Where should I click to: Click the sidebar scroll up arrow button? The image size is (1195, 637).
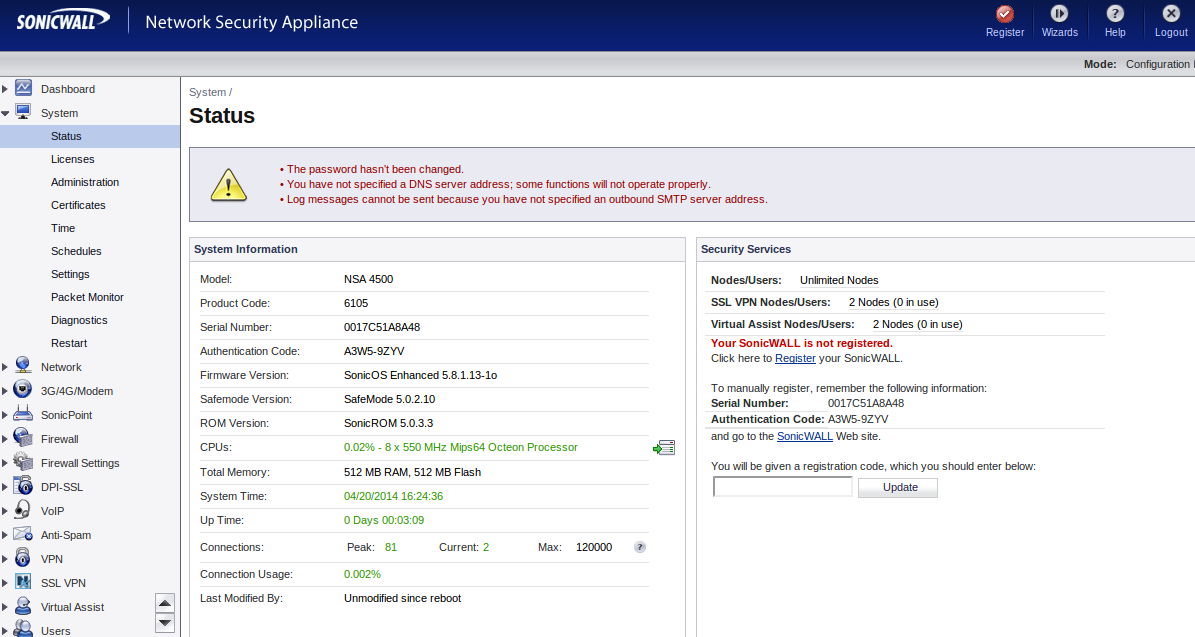(165, 603)
